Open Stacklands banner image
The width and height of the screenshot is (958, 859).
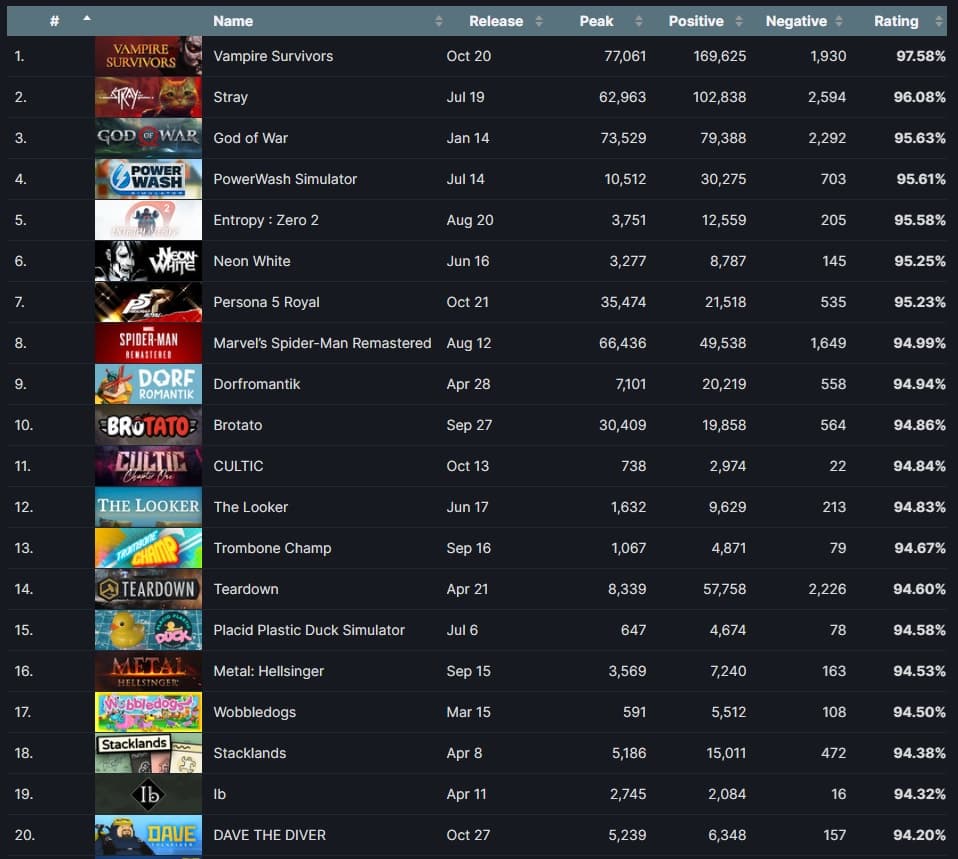point(148,753)
